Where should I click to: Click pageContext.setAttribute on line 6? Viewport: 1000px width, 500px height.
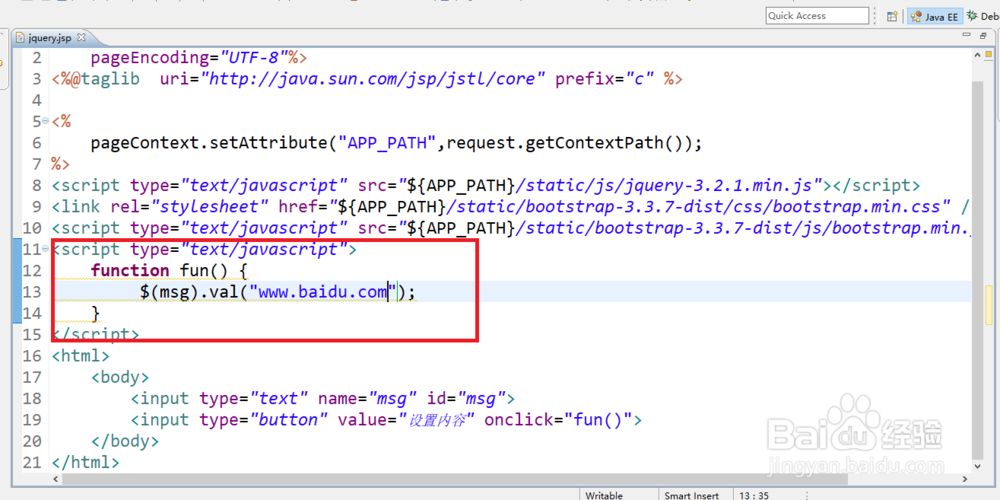coord(209,143)
